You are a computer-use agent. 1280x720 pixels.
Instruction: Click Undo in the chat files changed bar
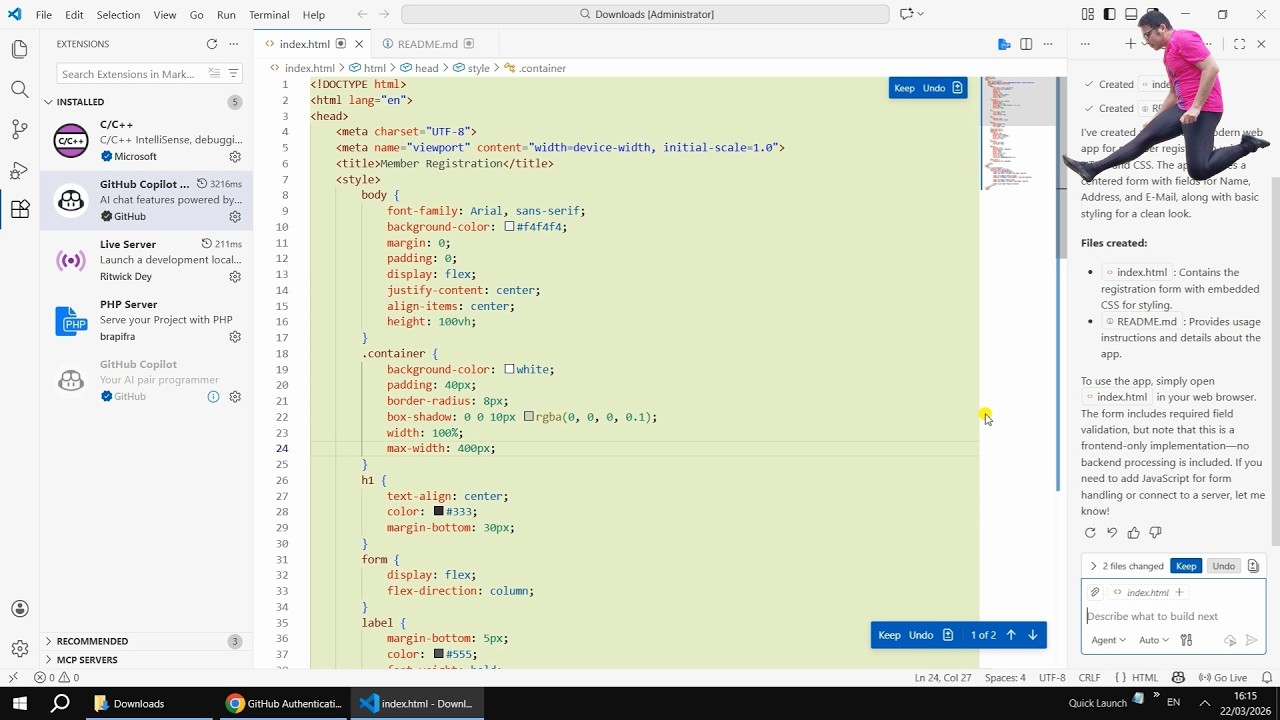pos(1224,566)
